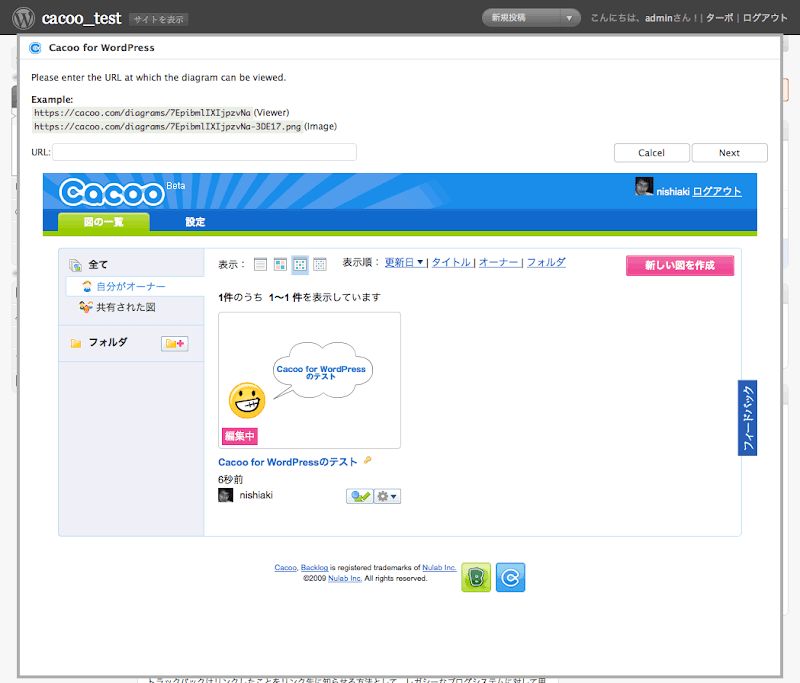
Task: Click the blue Cacoo logo in footer
Action: tap(510, 577)
